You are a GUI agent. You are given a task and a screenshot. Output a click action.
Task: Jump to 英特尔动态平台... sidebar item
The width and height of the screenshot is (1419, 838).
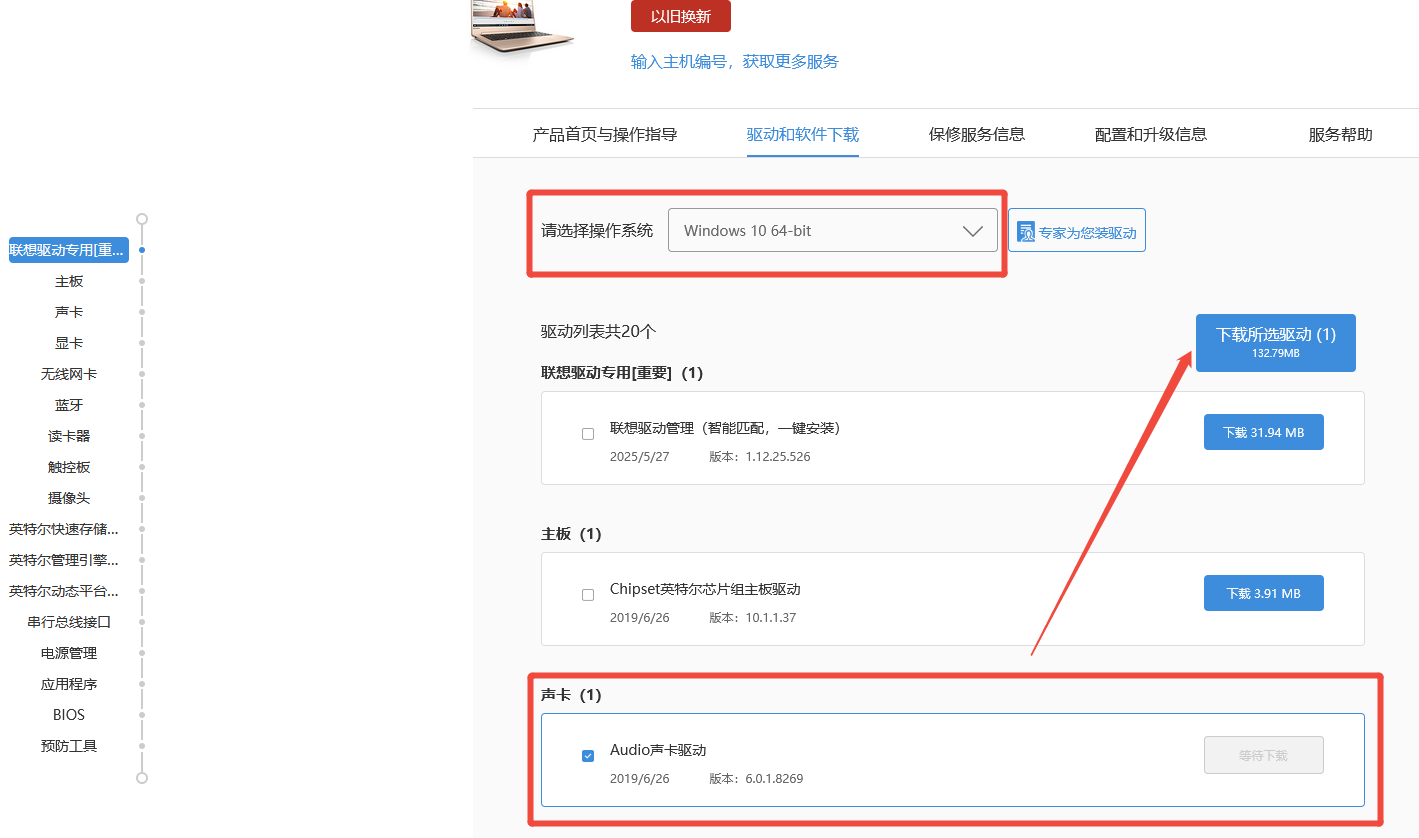64,591
